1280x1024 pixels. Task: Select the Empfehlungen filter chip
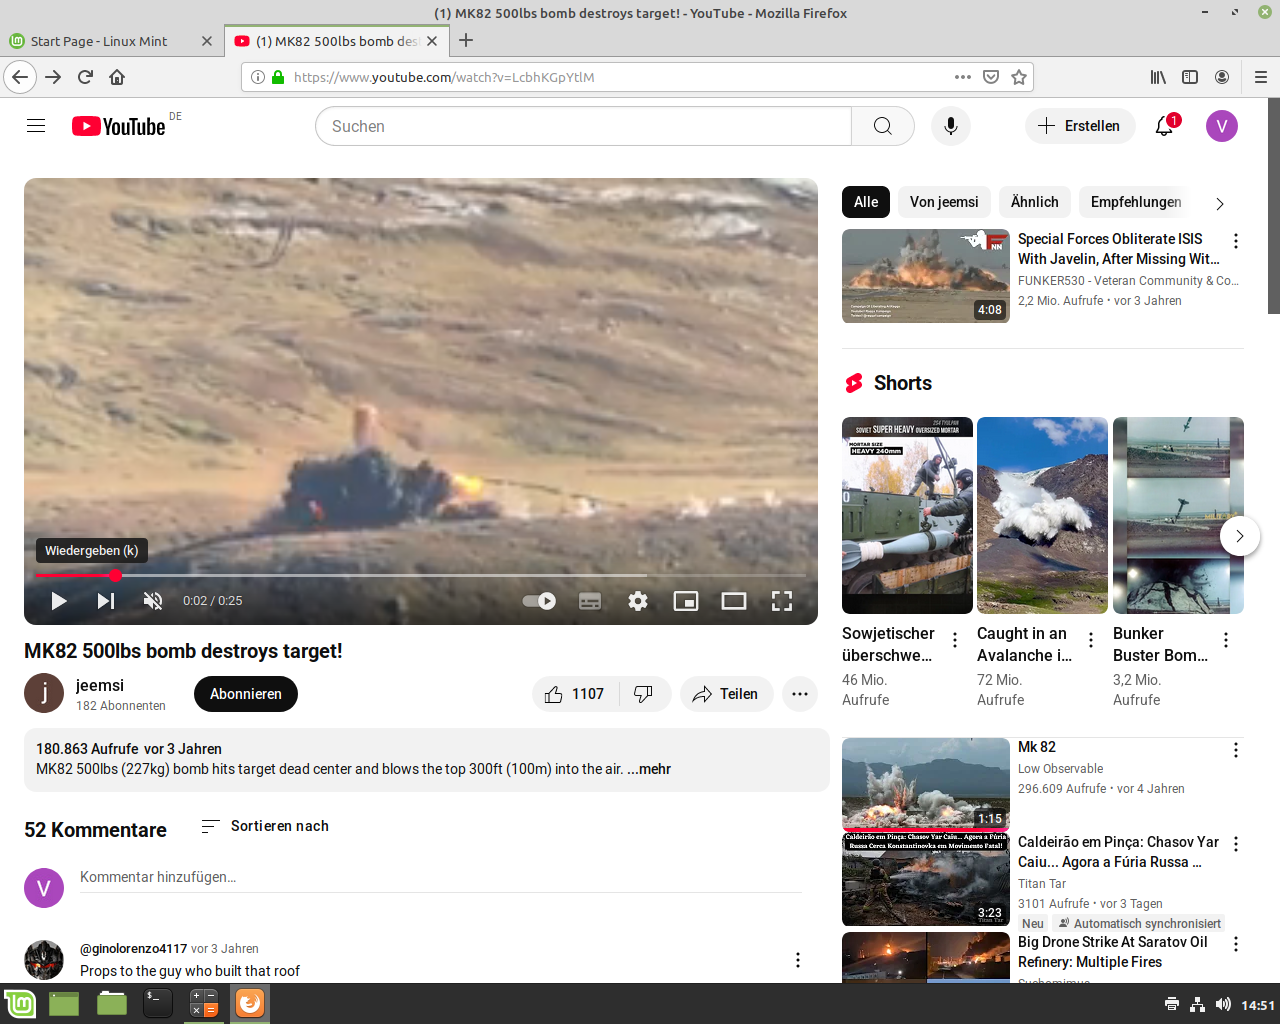1136,202
